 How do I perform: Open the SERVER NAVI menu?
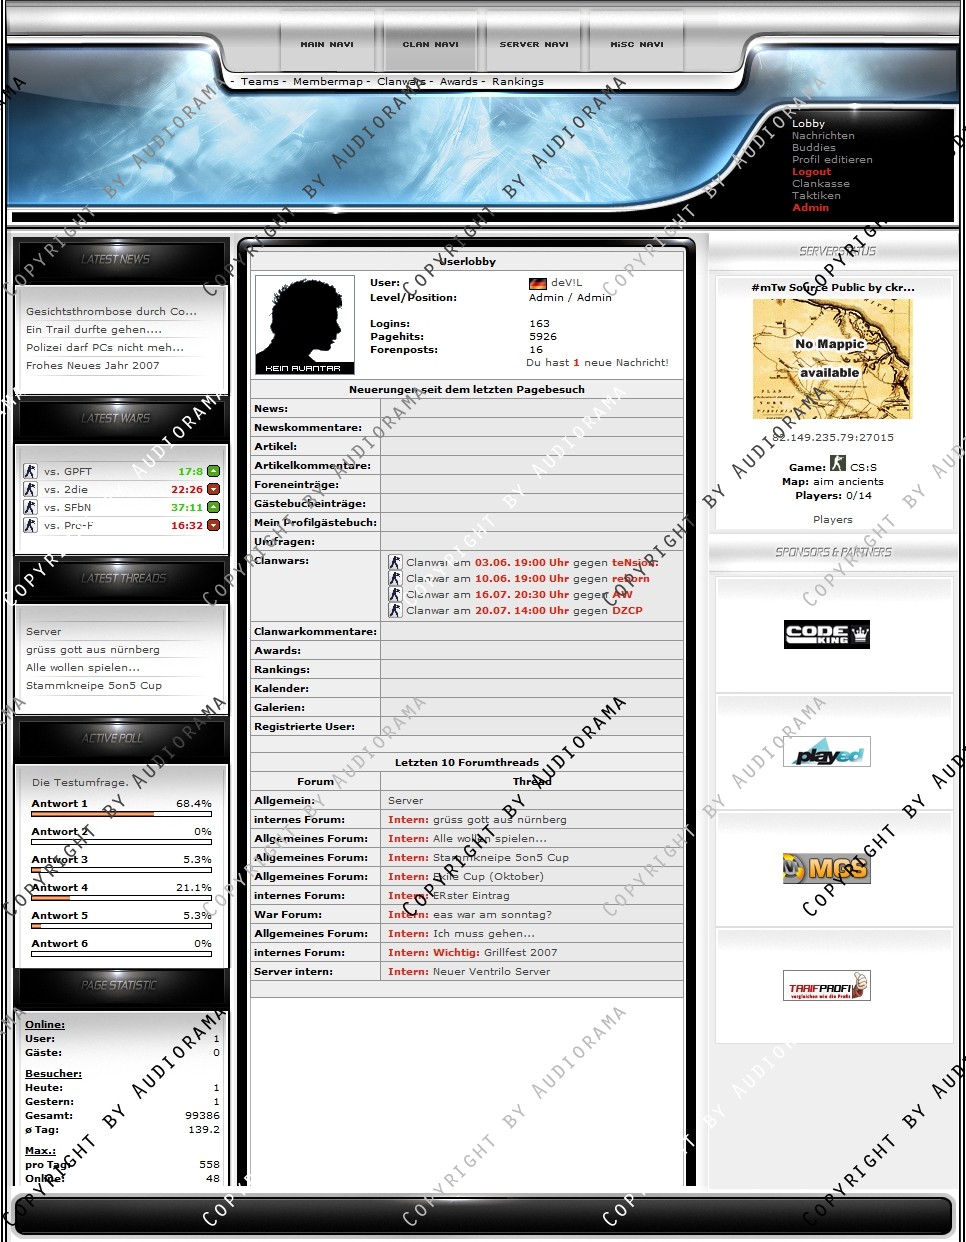pyautogui.click(x=534, y=44)
